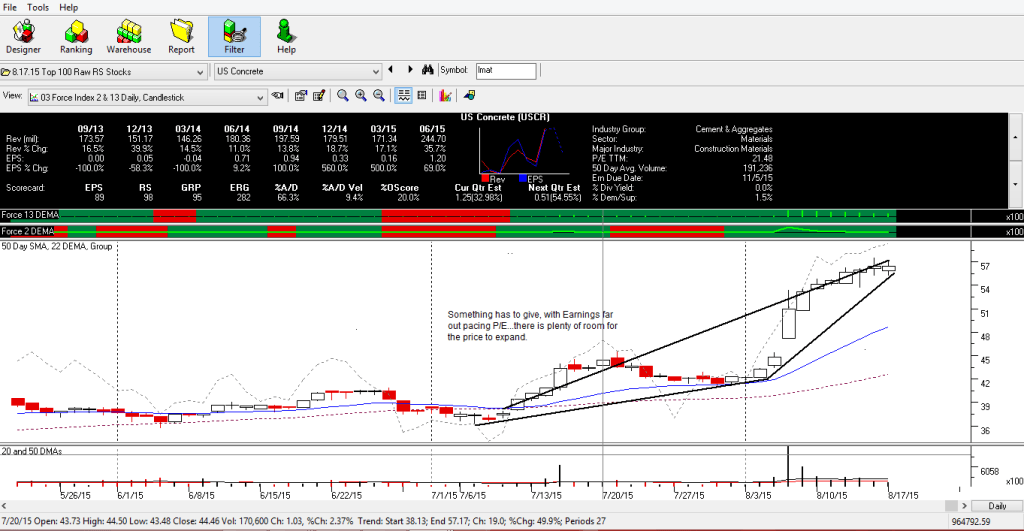
Task: Go to previous stock with left arrow
Action: 391,69
